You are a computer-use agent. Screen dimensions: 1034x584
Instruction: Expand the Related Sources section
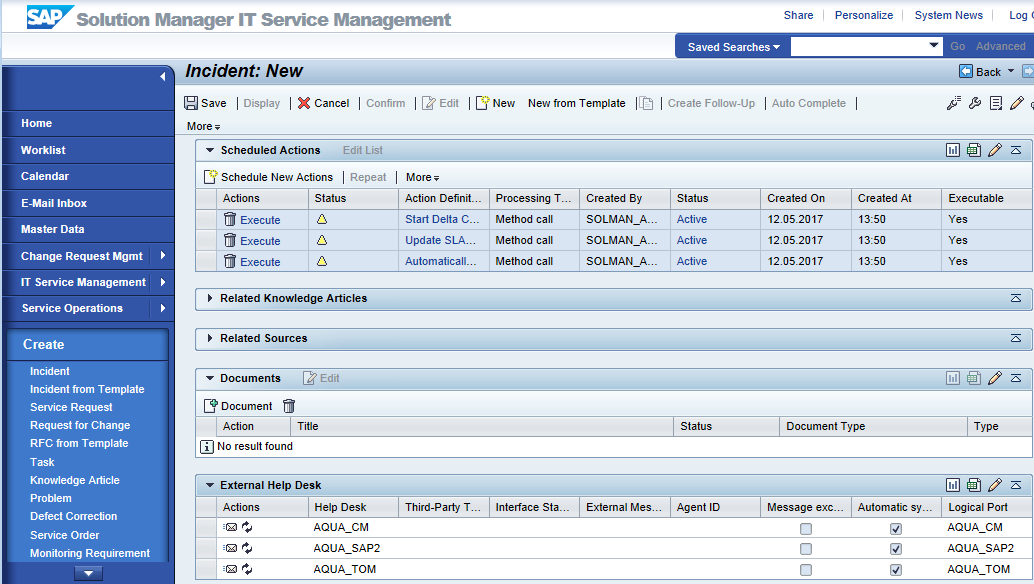(210, 338)
